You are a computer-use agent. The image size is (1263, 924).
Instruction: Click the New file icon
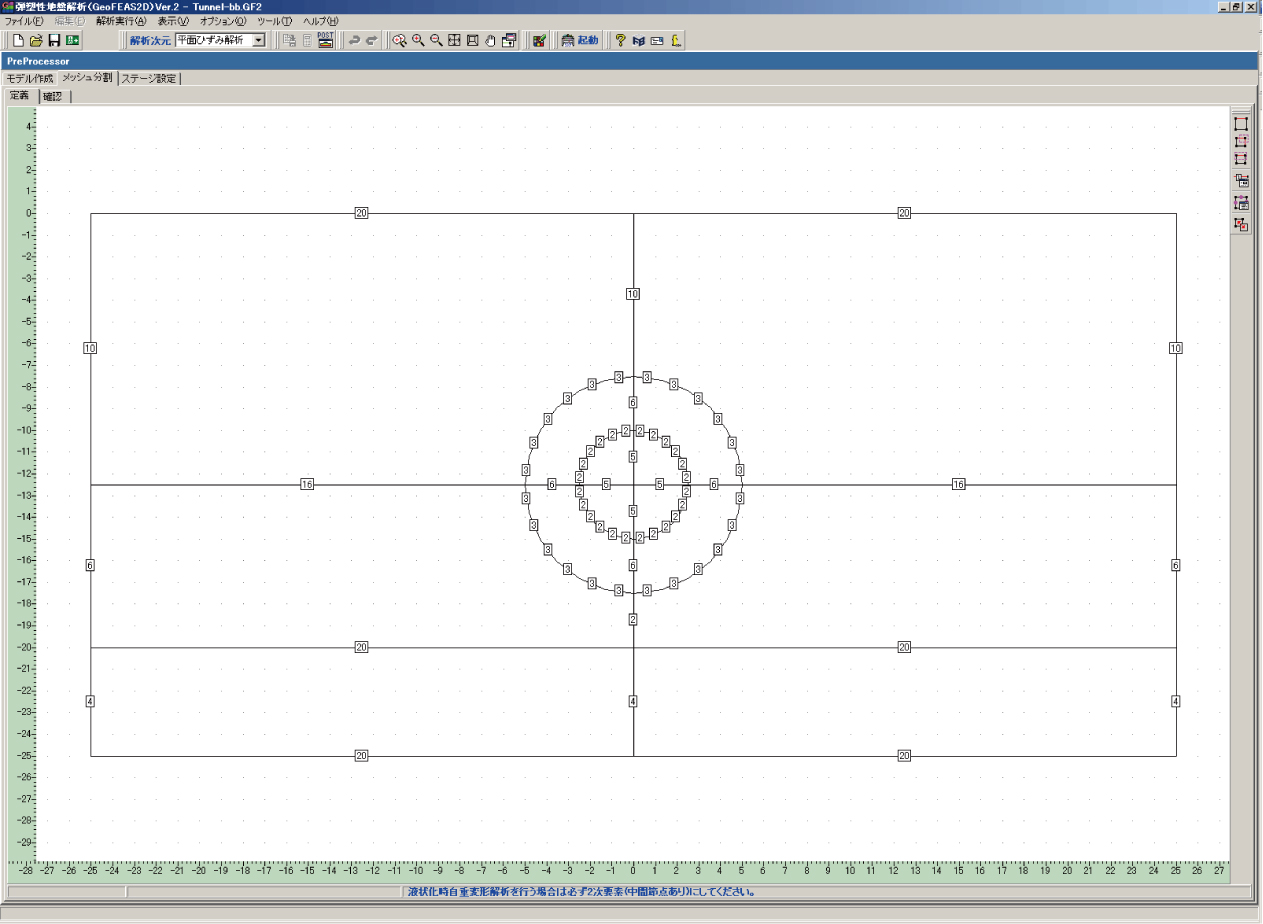click(x=18, y=41)
